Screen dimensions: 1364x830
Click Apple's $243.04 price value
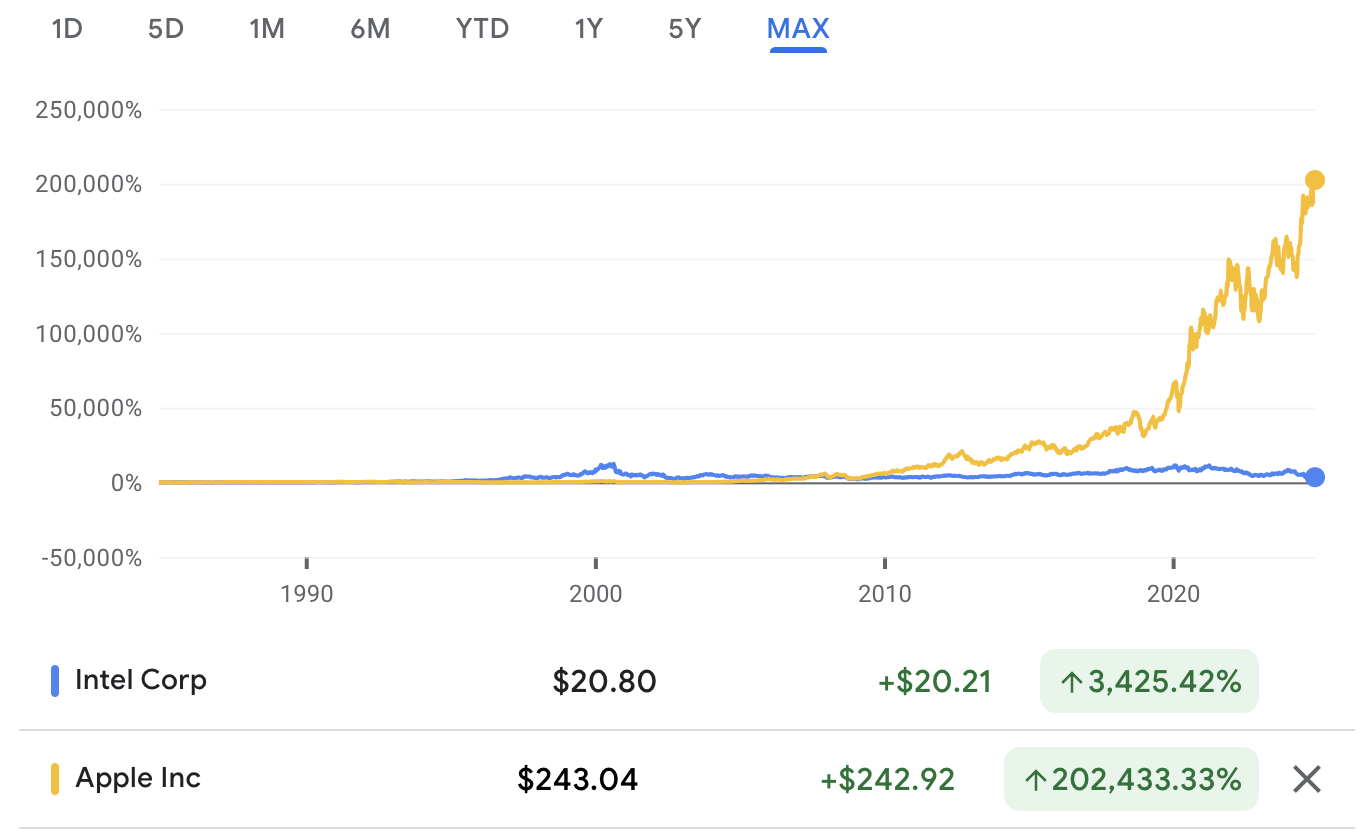[x=578, y=778]
